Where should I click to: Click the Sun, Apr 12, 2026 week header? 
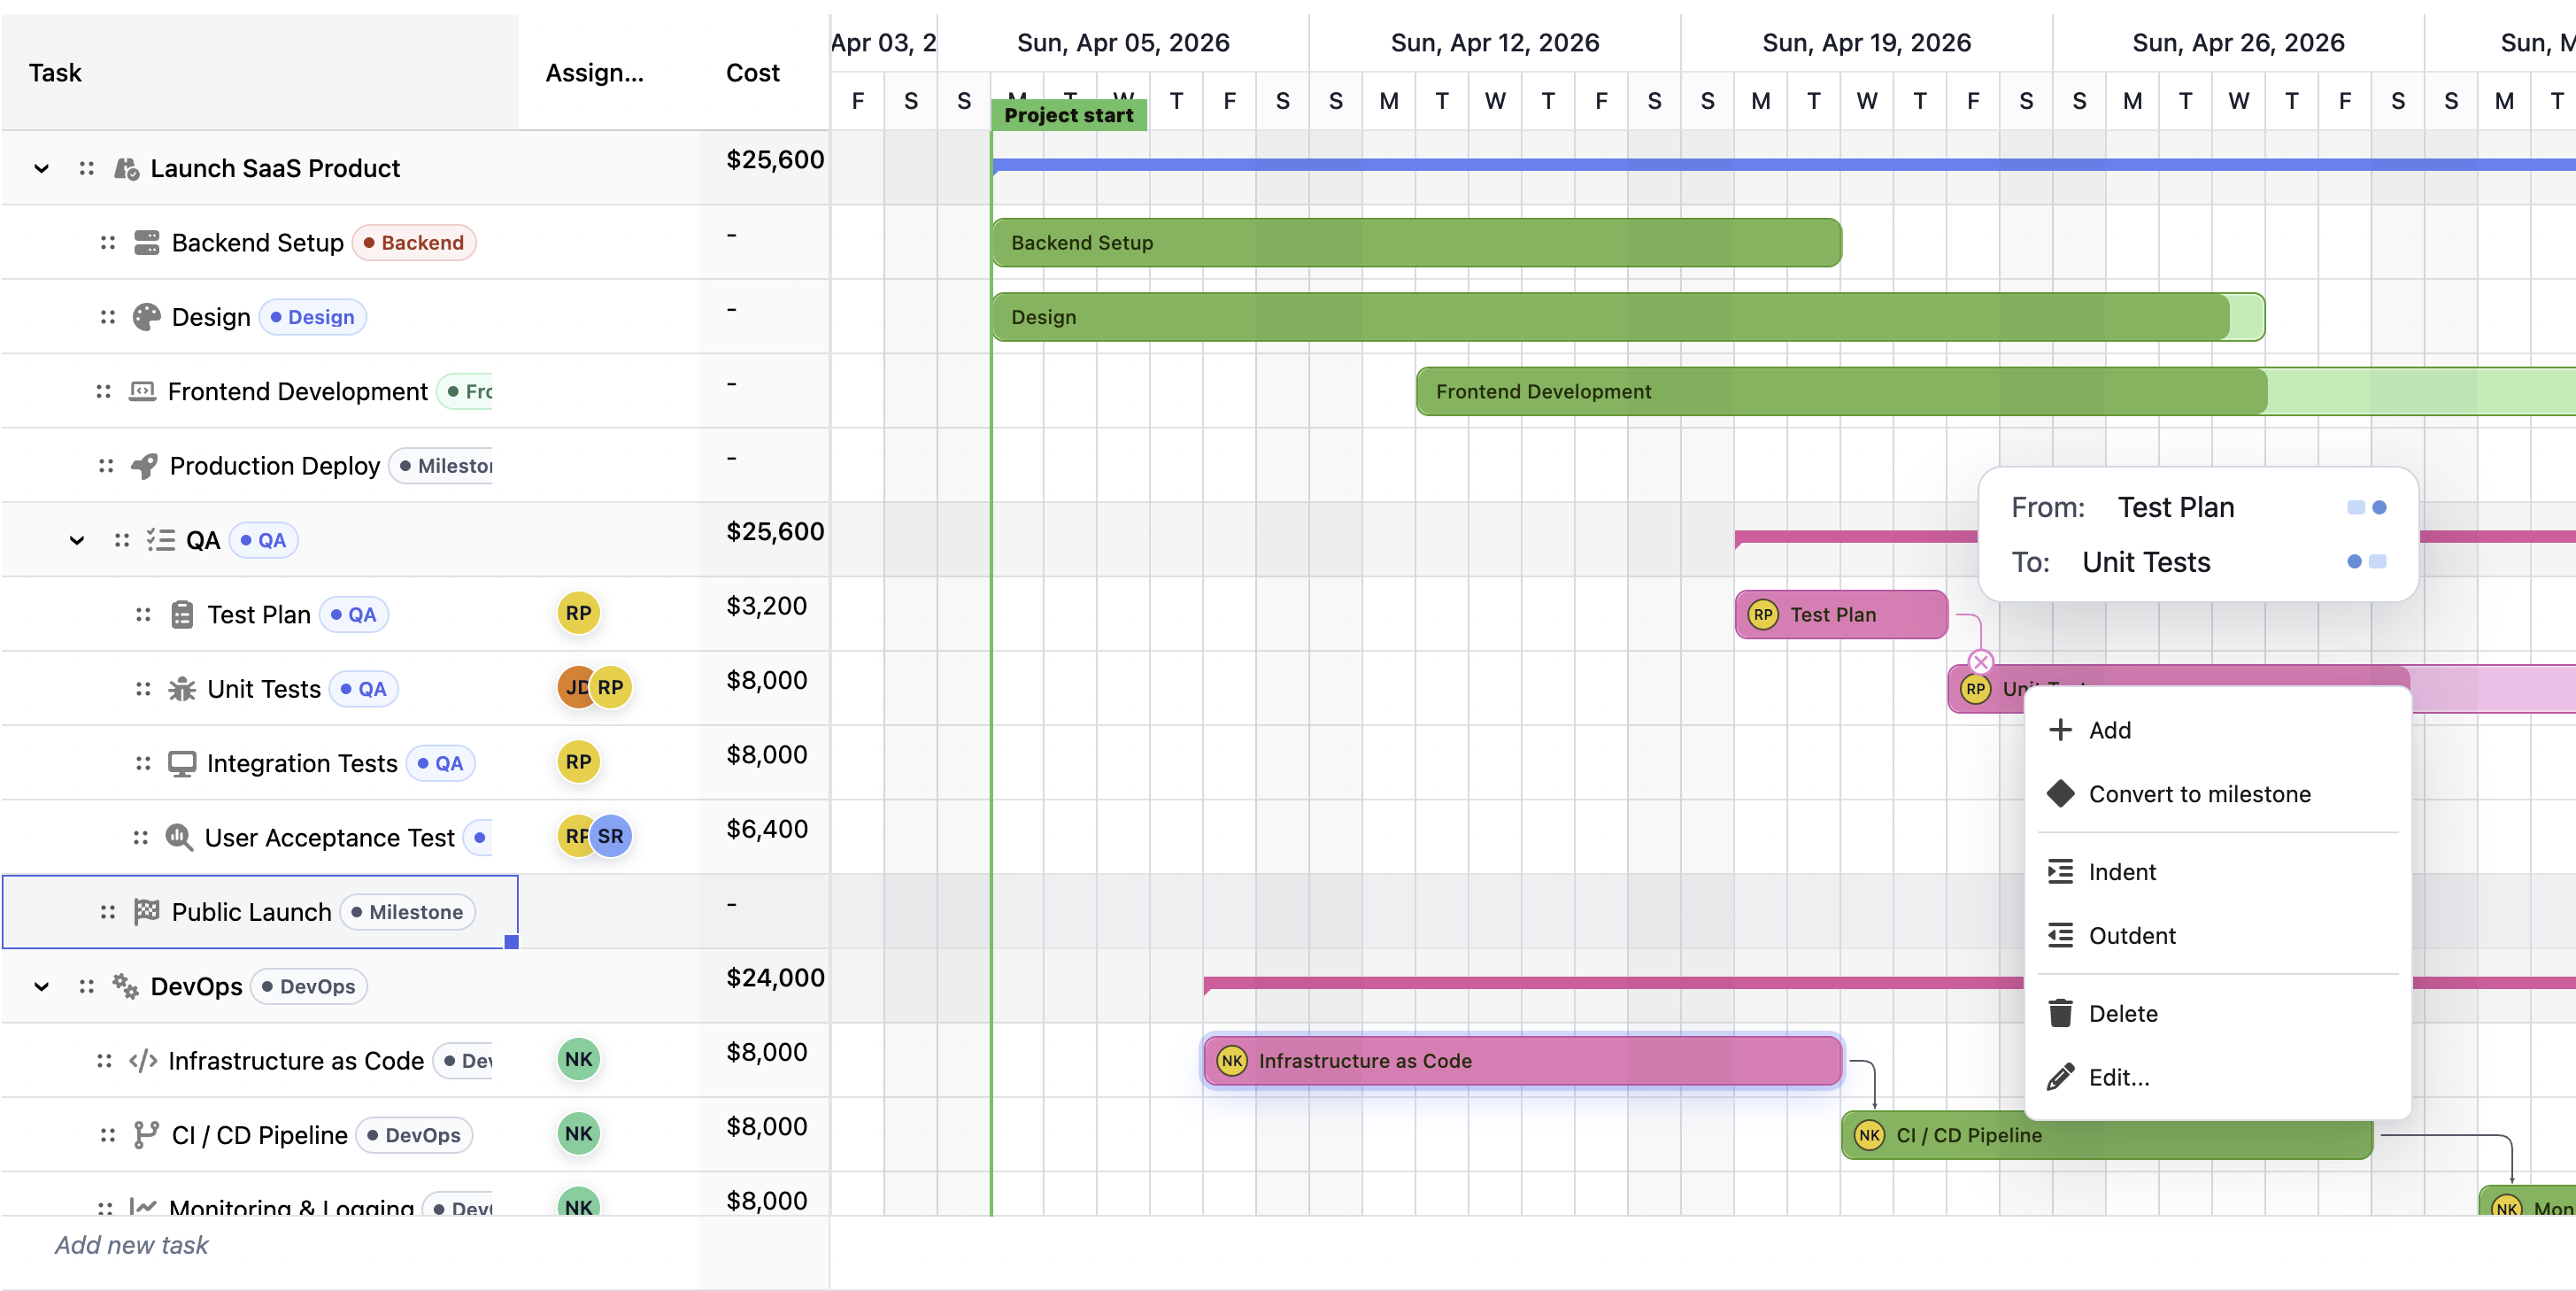[1495, 43]
